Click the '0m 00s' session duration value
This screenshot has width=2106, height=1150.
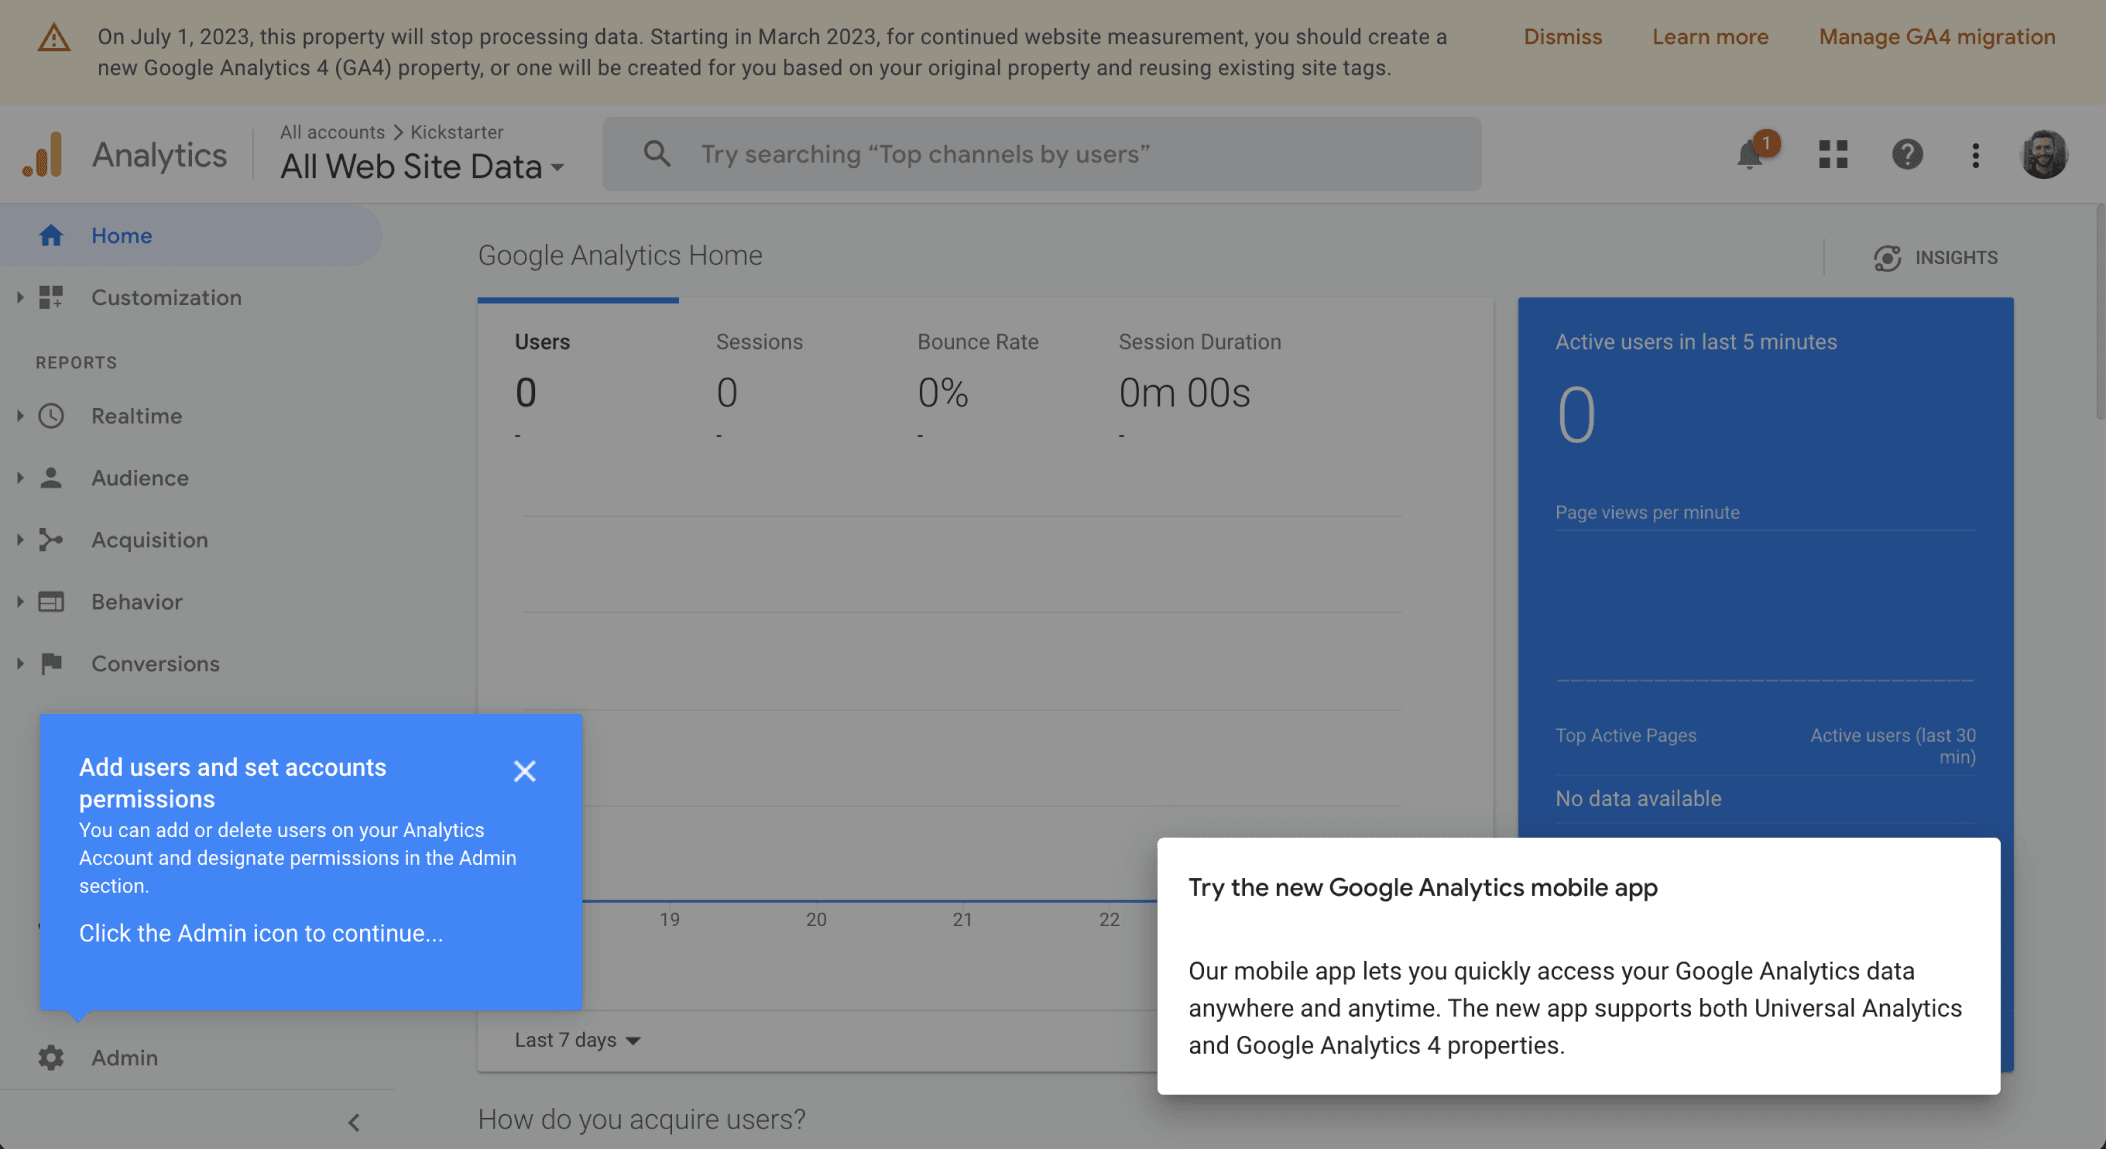pyautogui.click(x=1184, y=393)
